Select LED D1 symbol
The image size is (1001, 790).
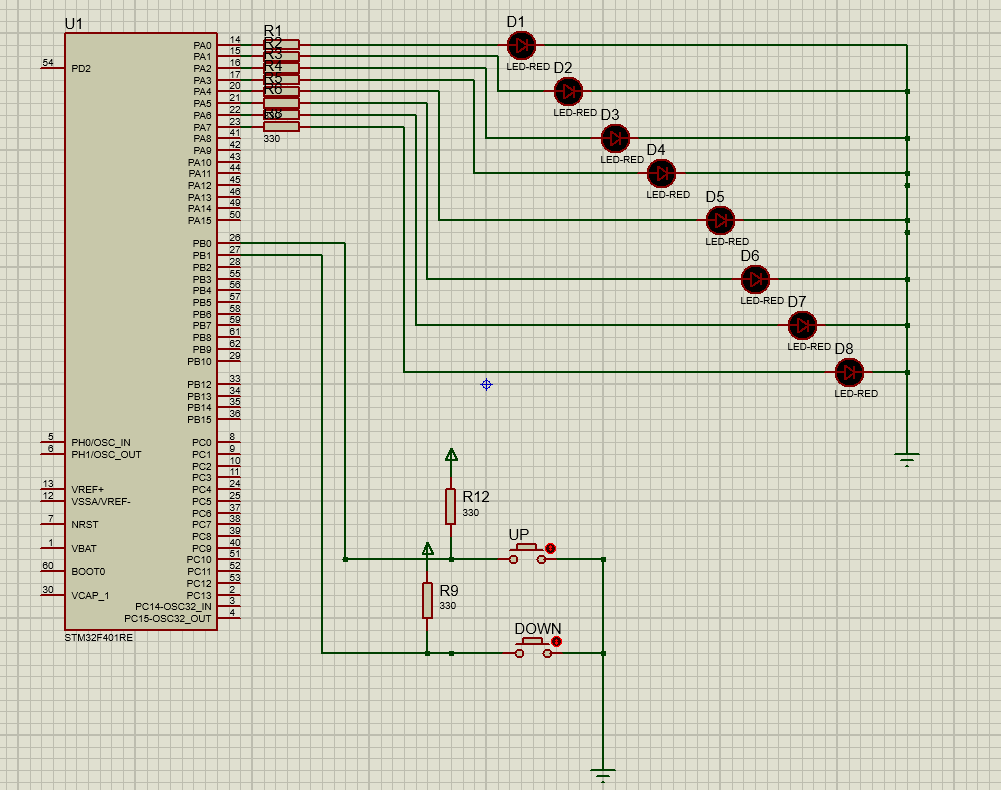coord(520,45)
